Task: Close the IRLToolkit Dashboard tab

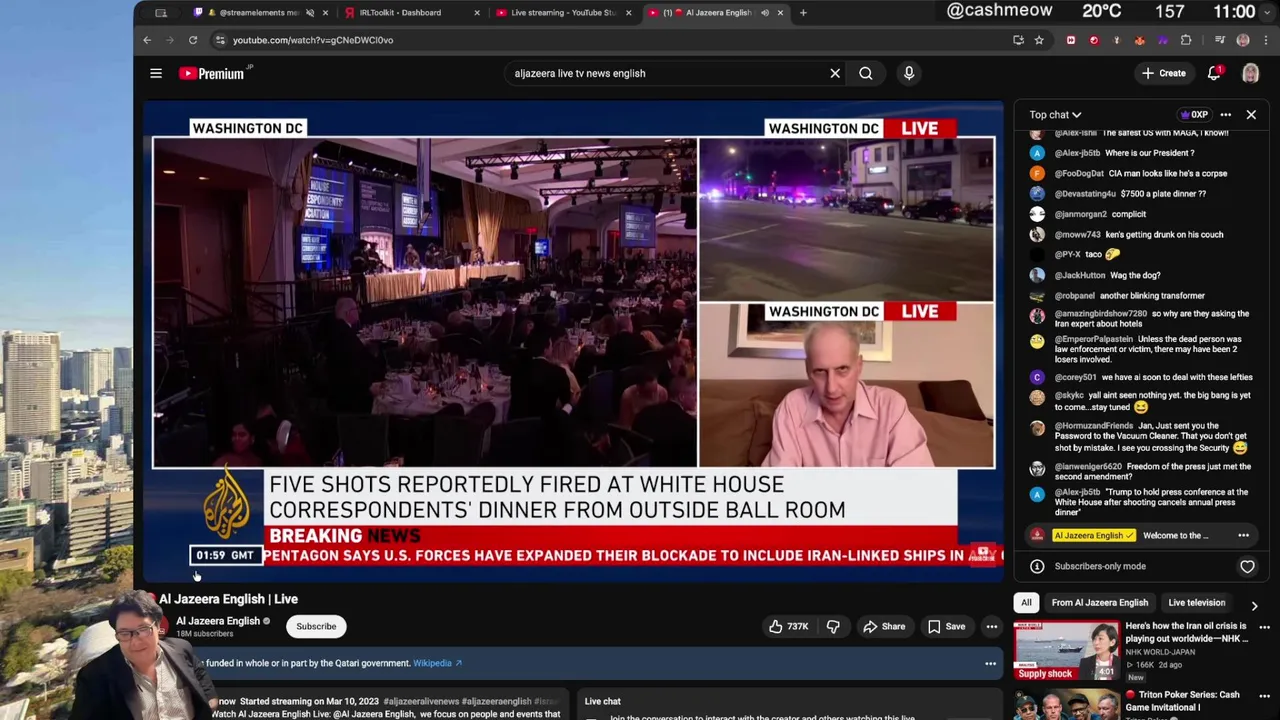Action: coord(476,13)
